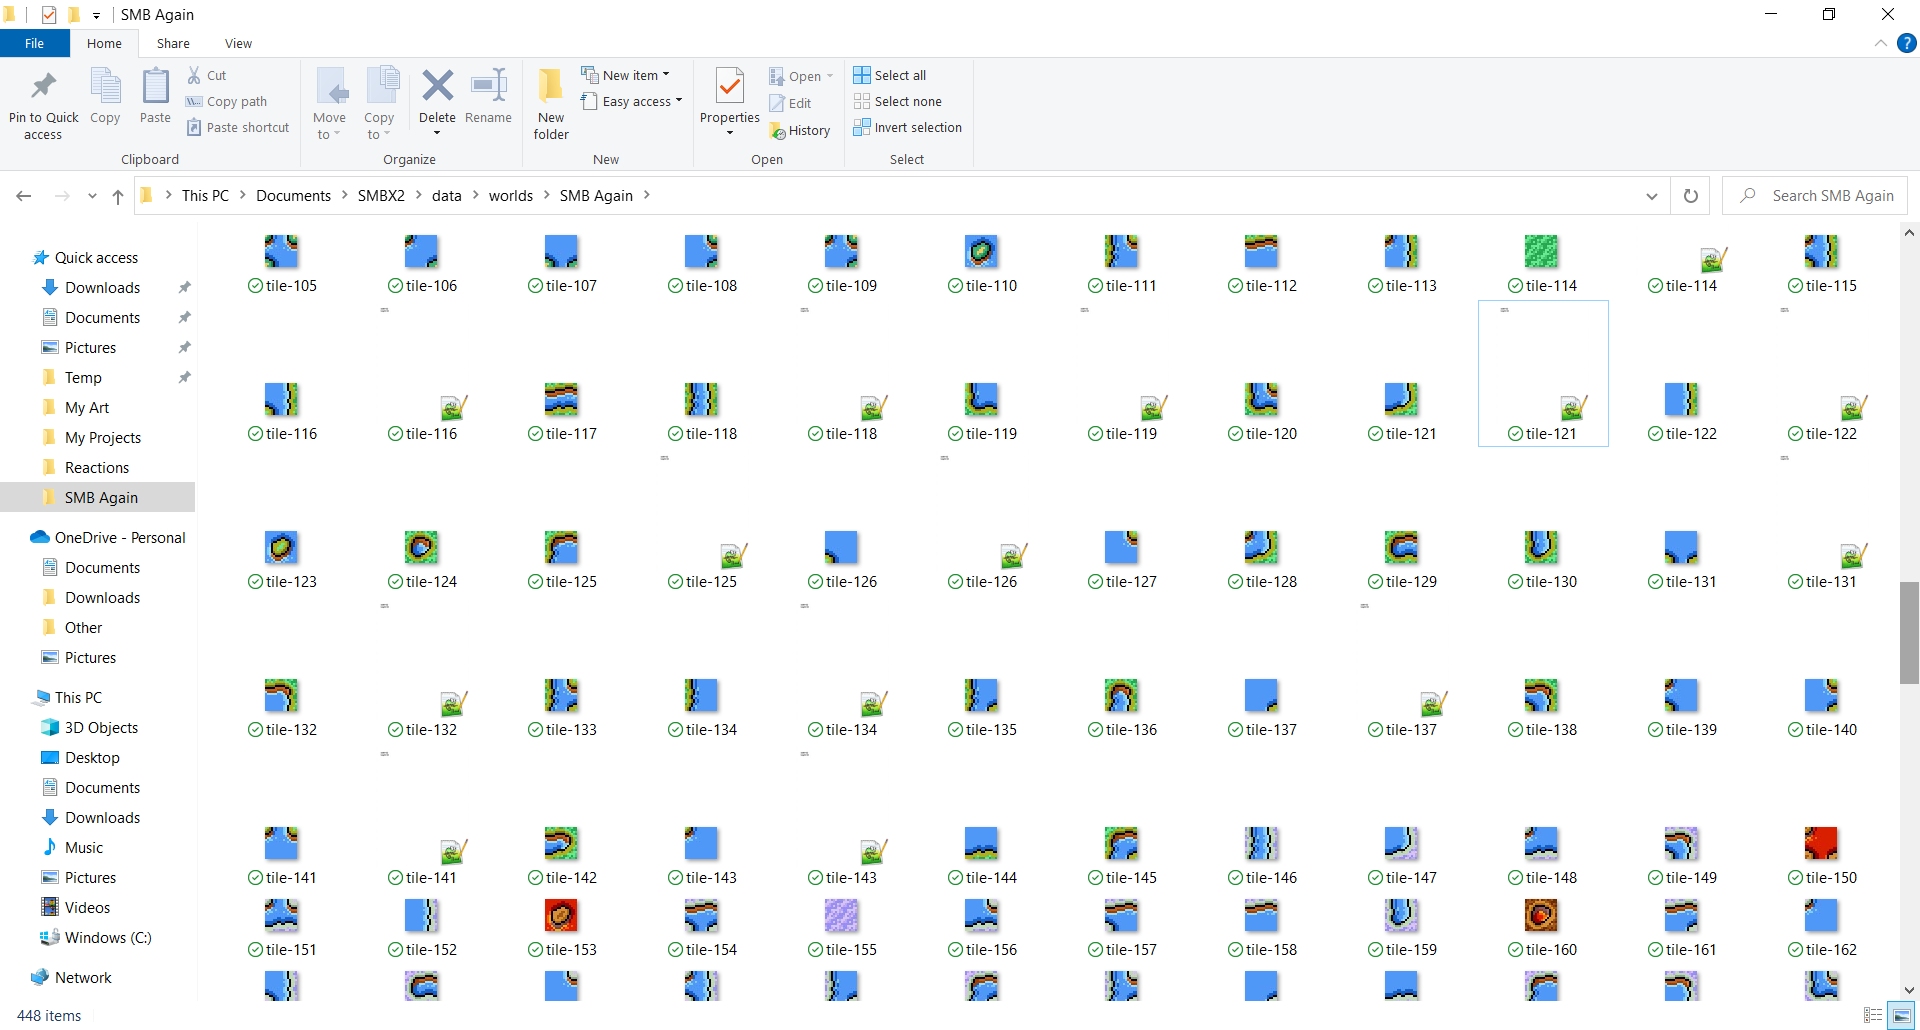
Task: Open 3D Objects in sidebar
Action: pos(101,727)
